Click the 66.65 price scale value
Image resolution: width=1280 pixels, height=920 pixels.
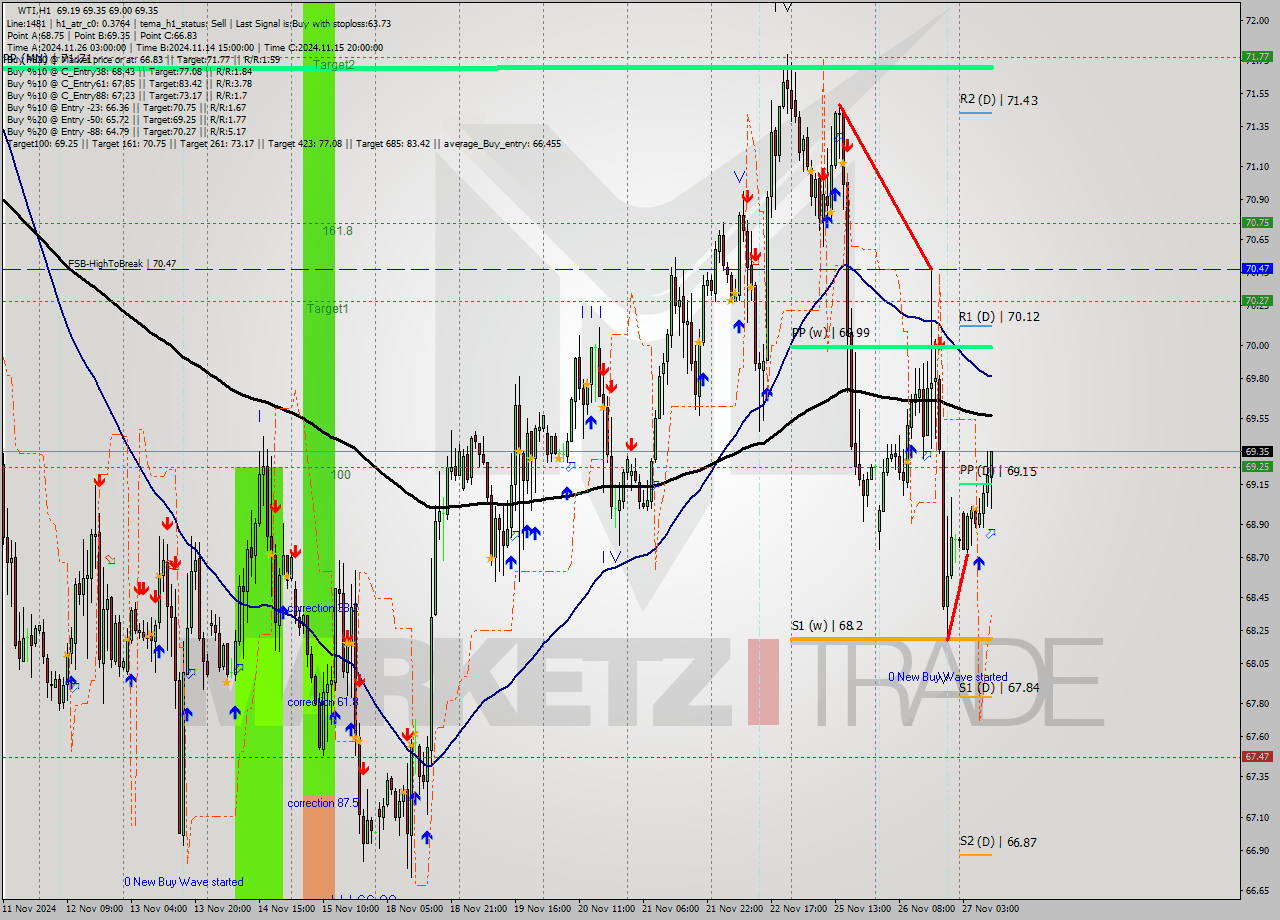click(1257, 890)
